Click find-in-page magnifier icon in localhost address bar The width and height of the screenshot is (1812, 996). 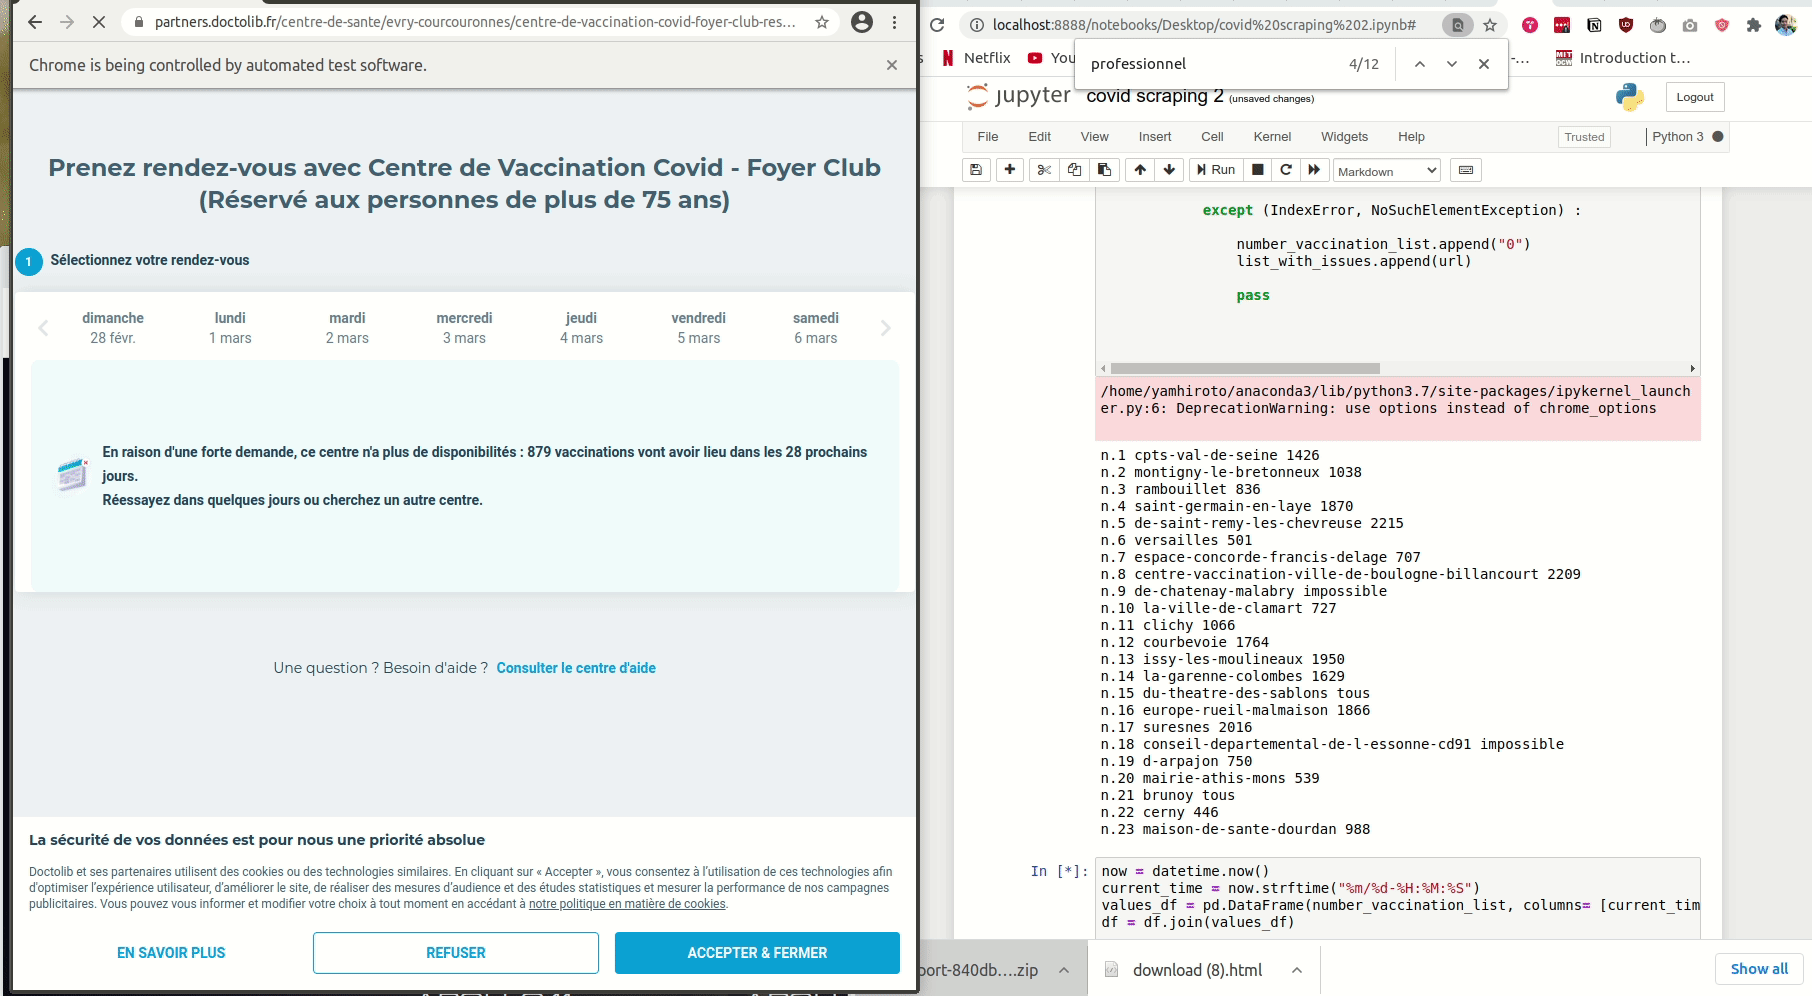(x=1458, y=25)
